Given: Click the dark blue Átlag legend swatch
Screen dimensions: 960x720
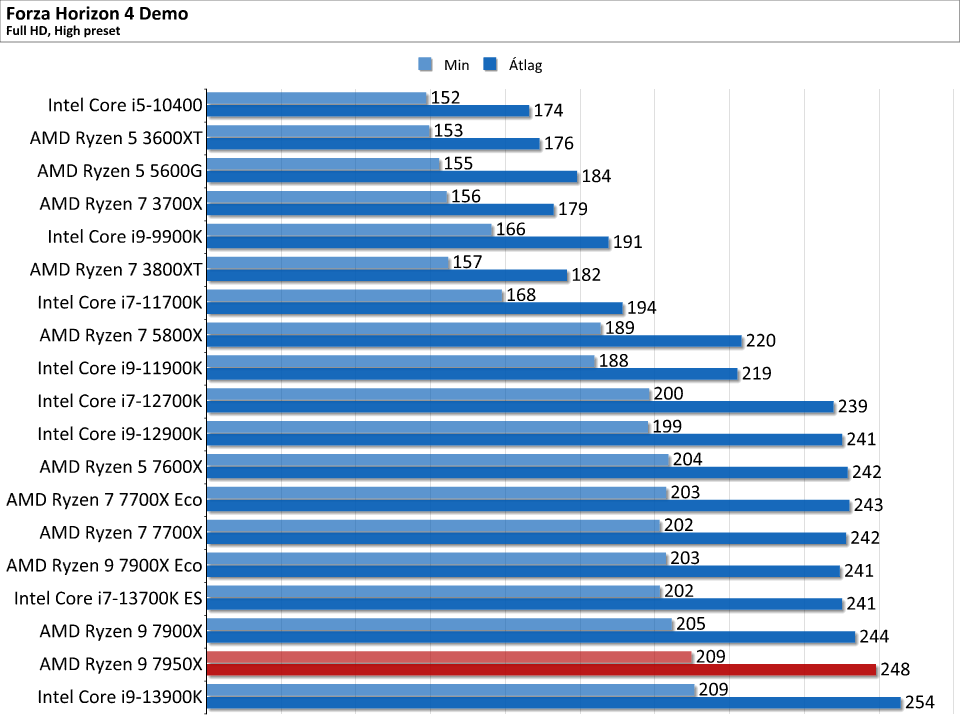Looking at the screenshot, I should [x=490, y=64].
